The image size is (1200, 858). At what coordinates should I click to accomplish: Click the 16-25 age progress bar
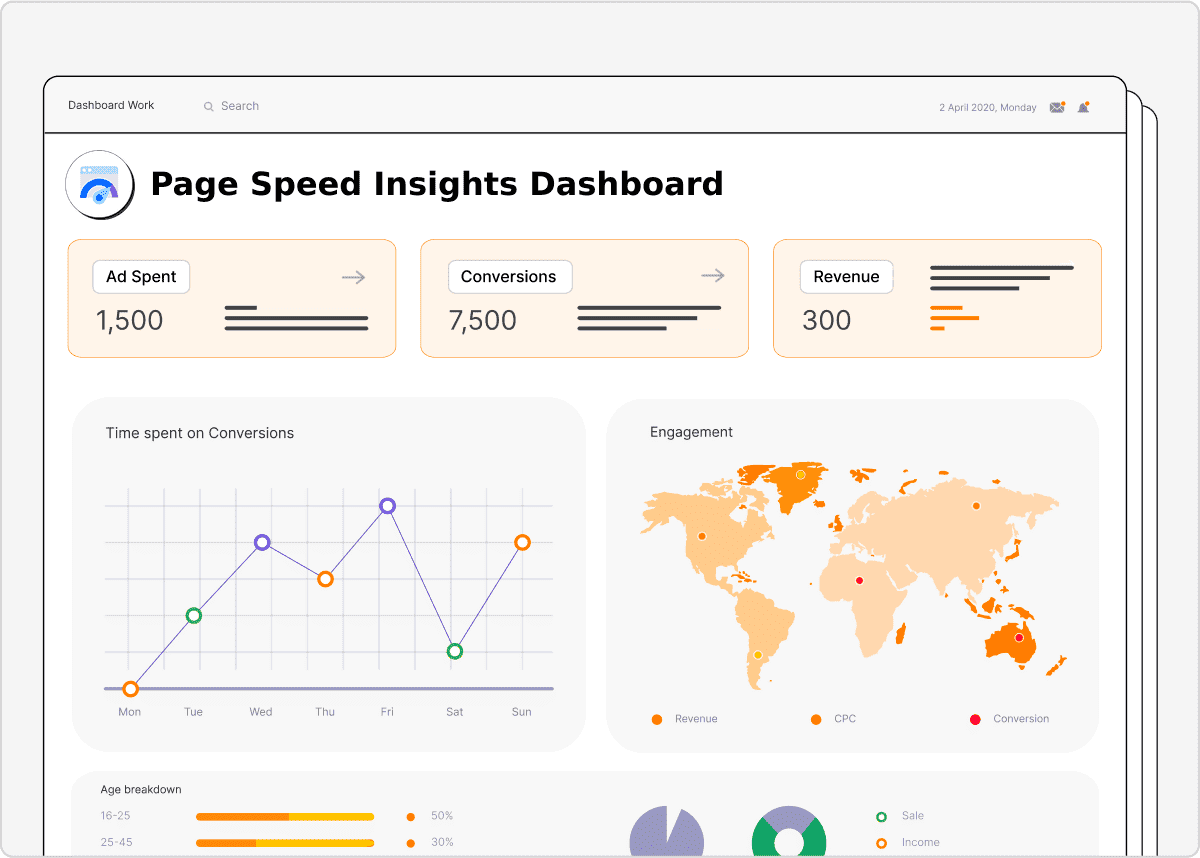coord(285,817)
